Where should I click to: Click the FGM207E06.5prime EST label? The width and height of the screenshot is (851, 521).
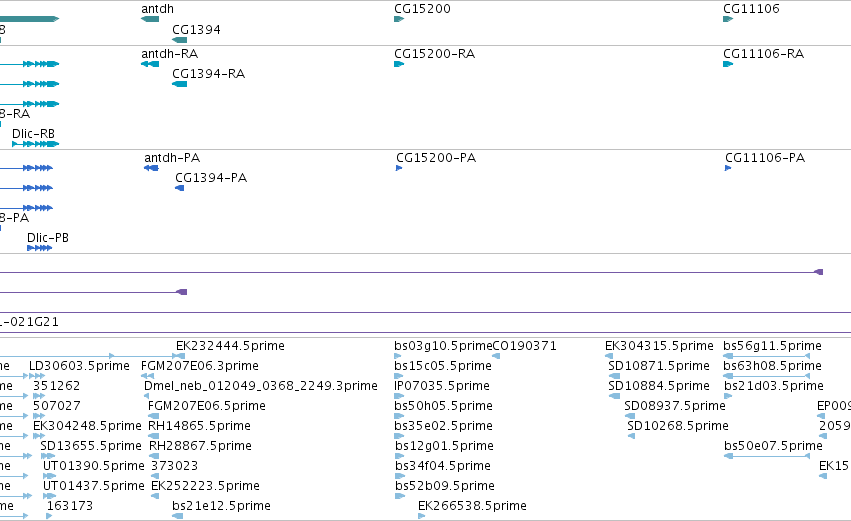tap(207, 406)
